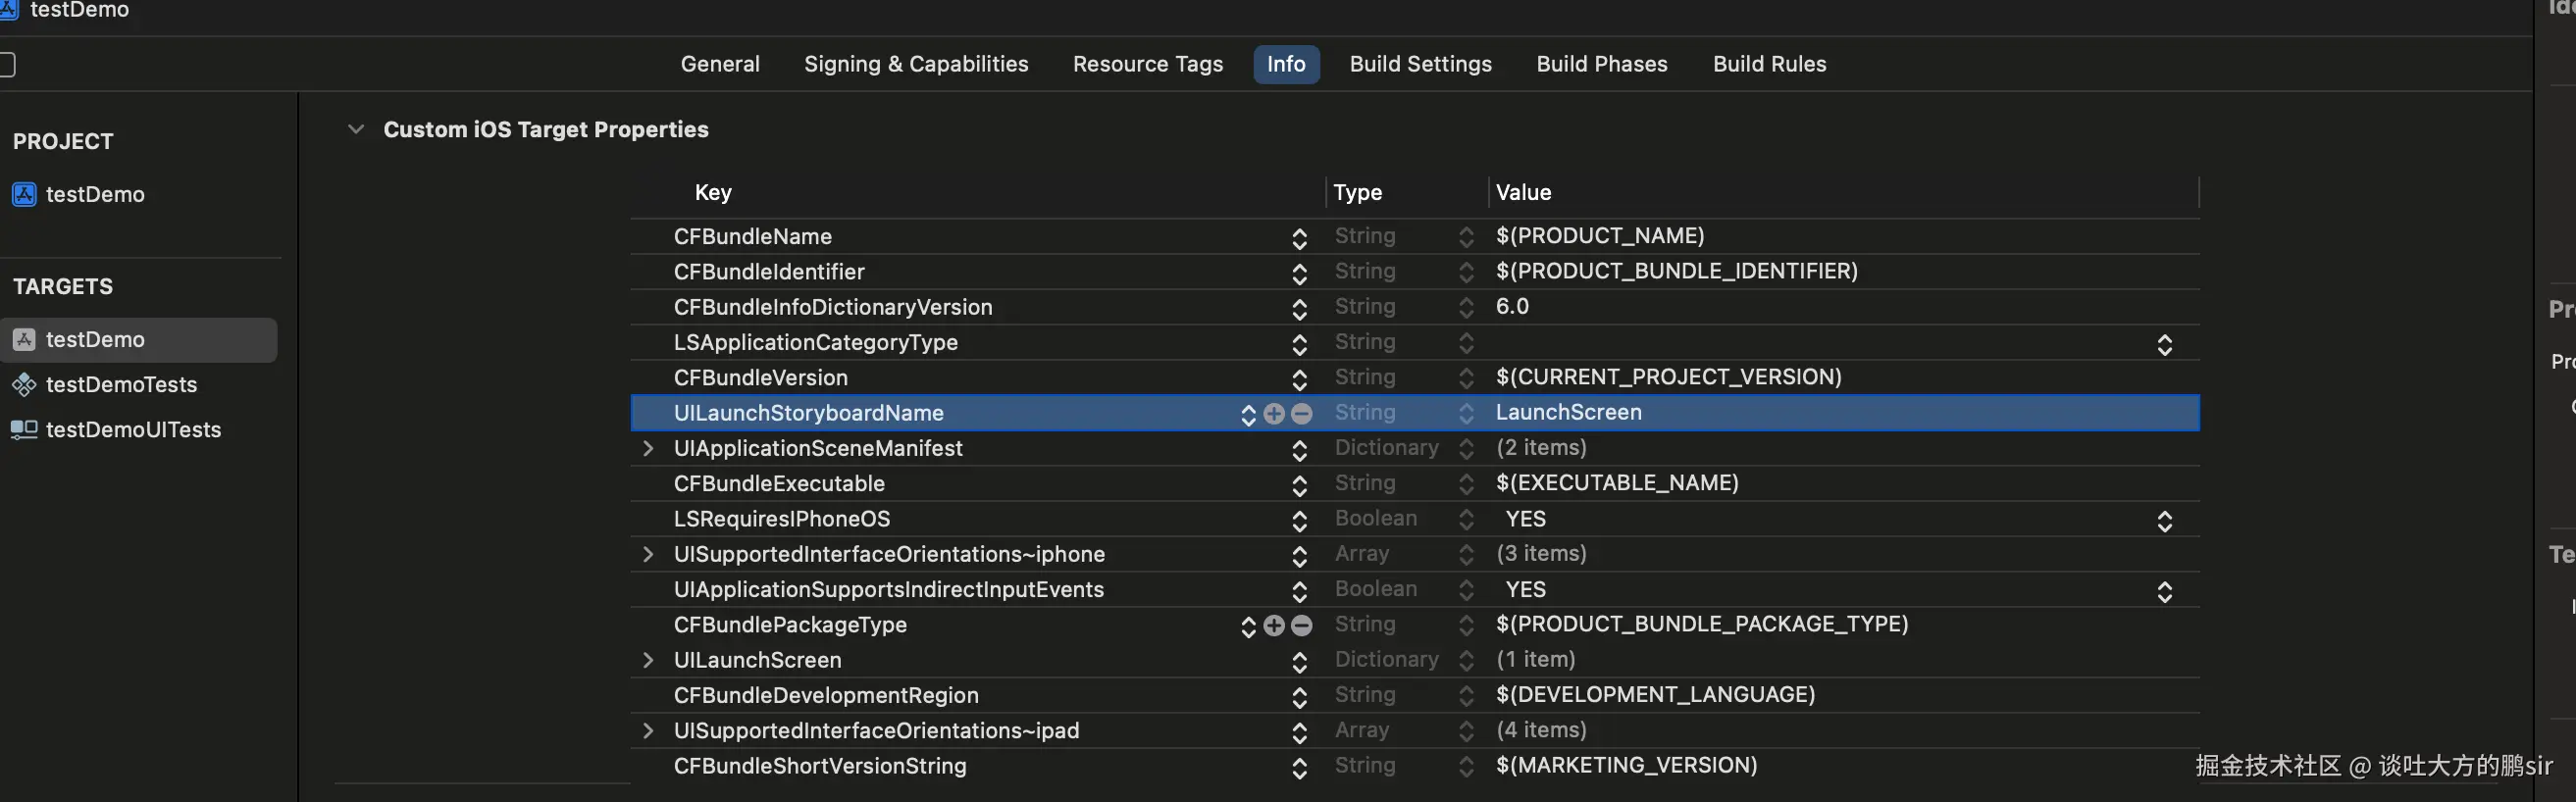Open the Signing & Capabilities tab

coord(916,65)
